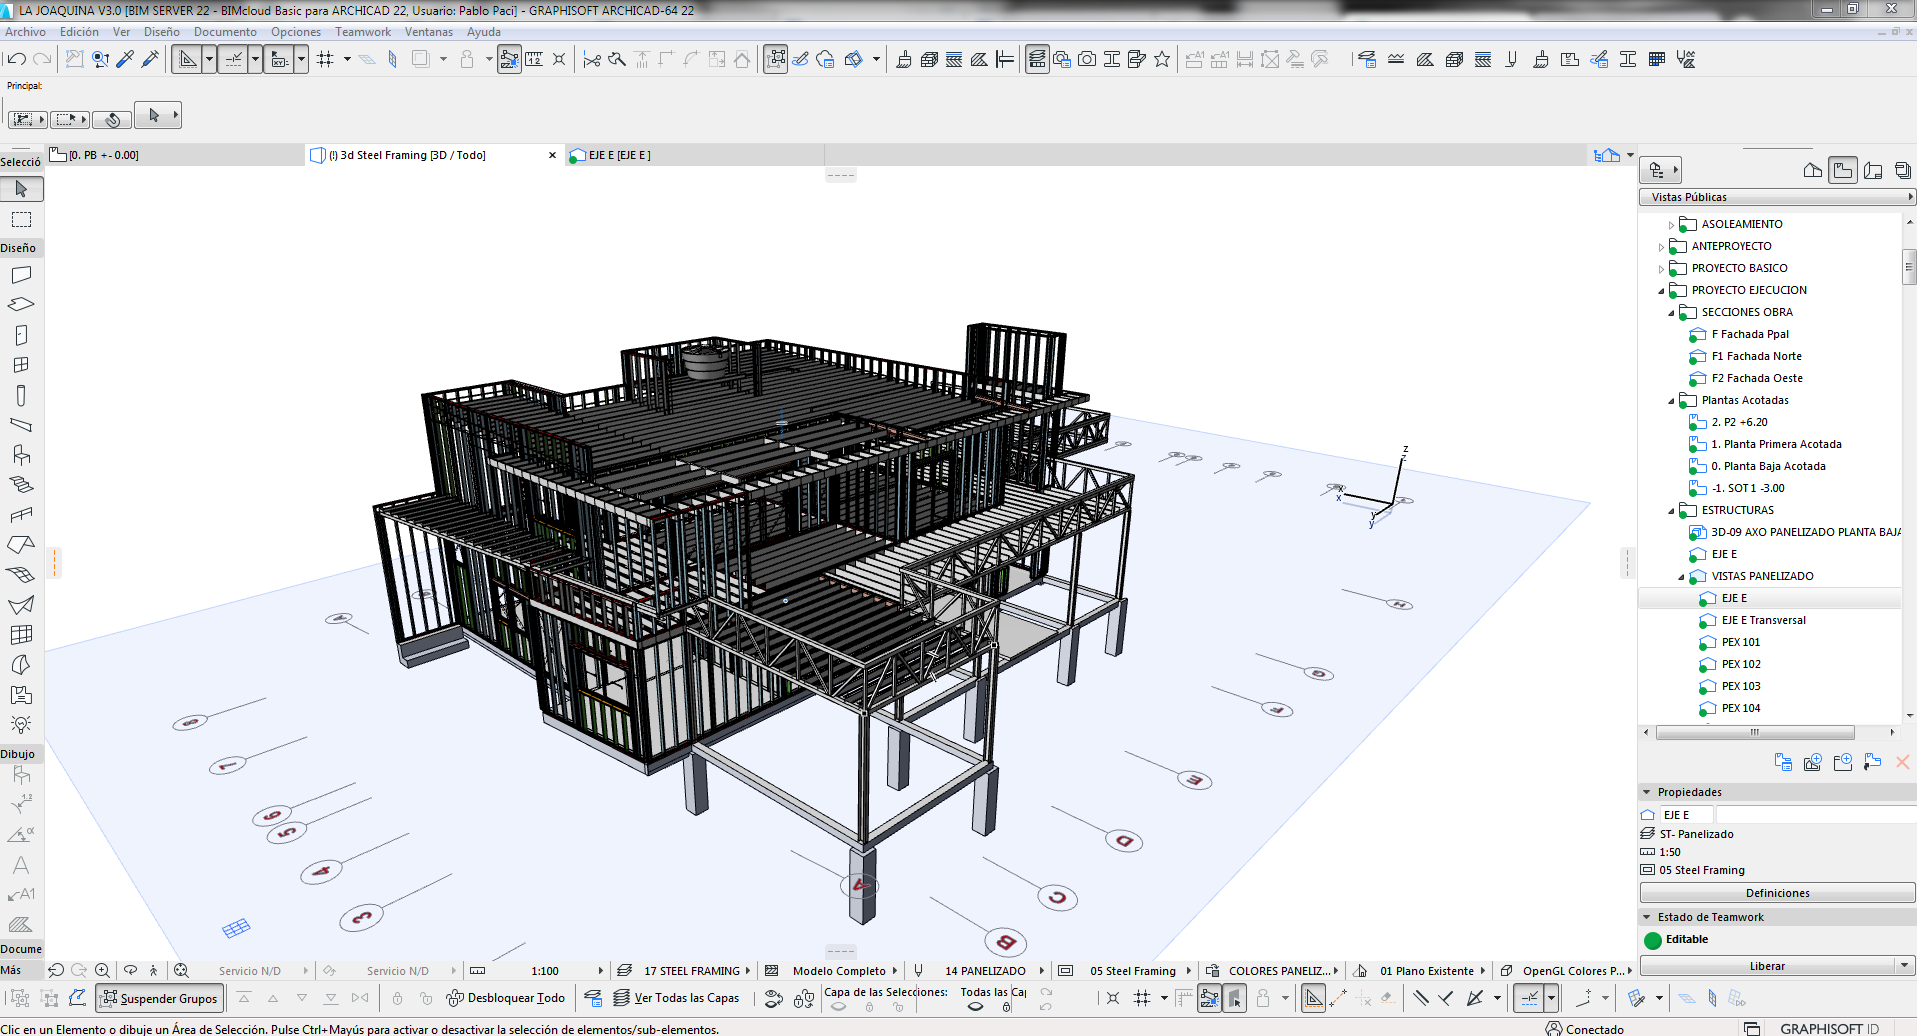Click the Delete view red X icon
Screen dimensions: 1917x1036
(x=1902, y=762)
